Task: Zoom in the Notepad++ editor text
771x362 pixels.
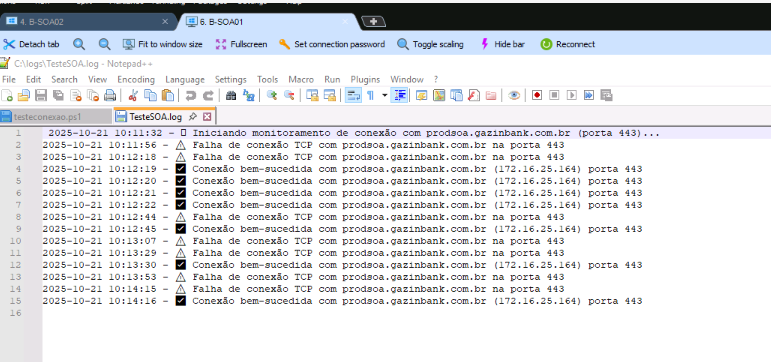Action: pos(271,95)
